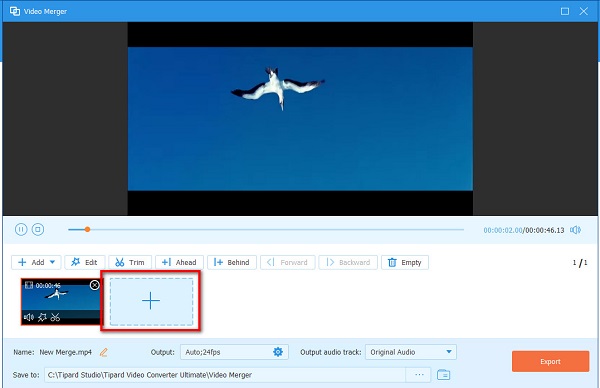The width and height of the screenshot is (600, 388).
Task: Maximize the Video Merger window
Action: (x=565, y=11)
